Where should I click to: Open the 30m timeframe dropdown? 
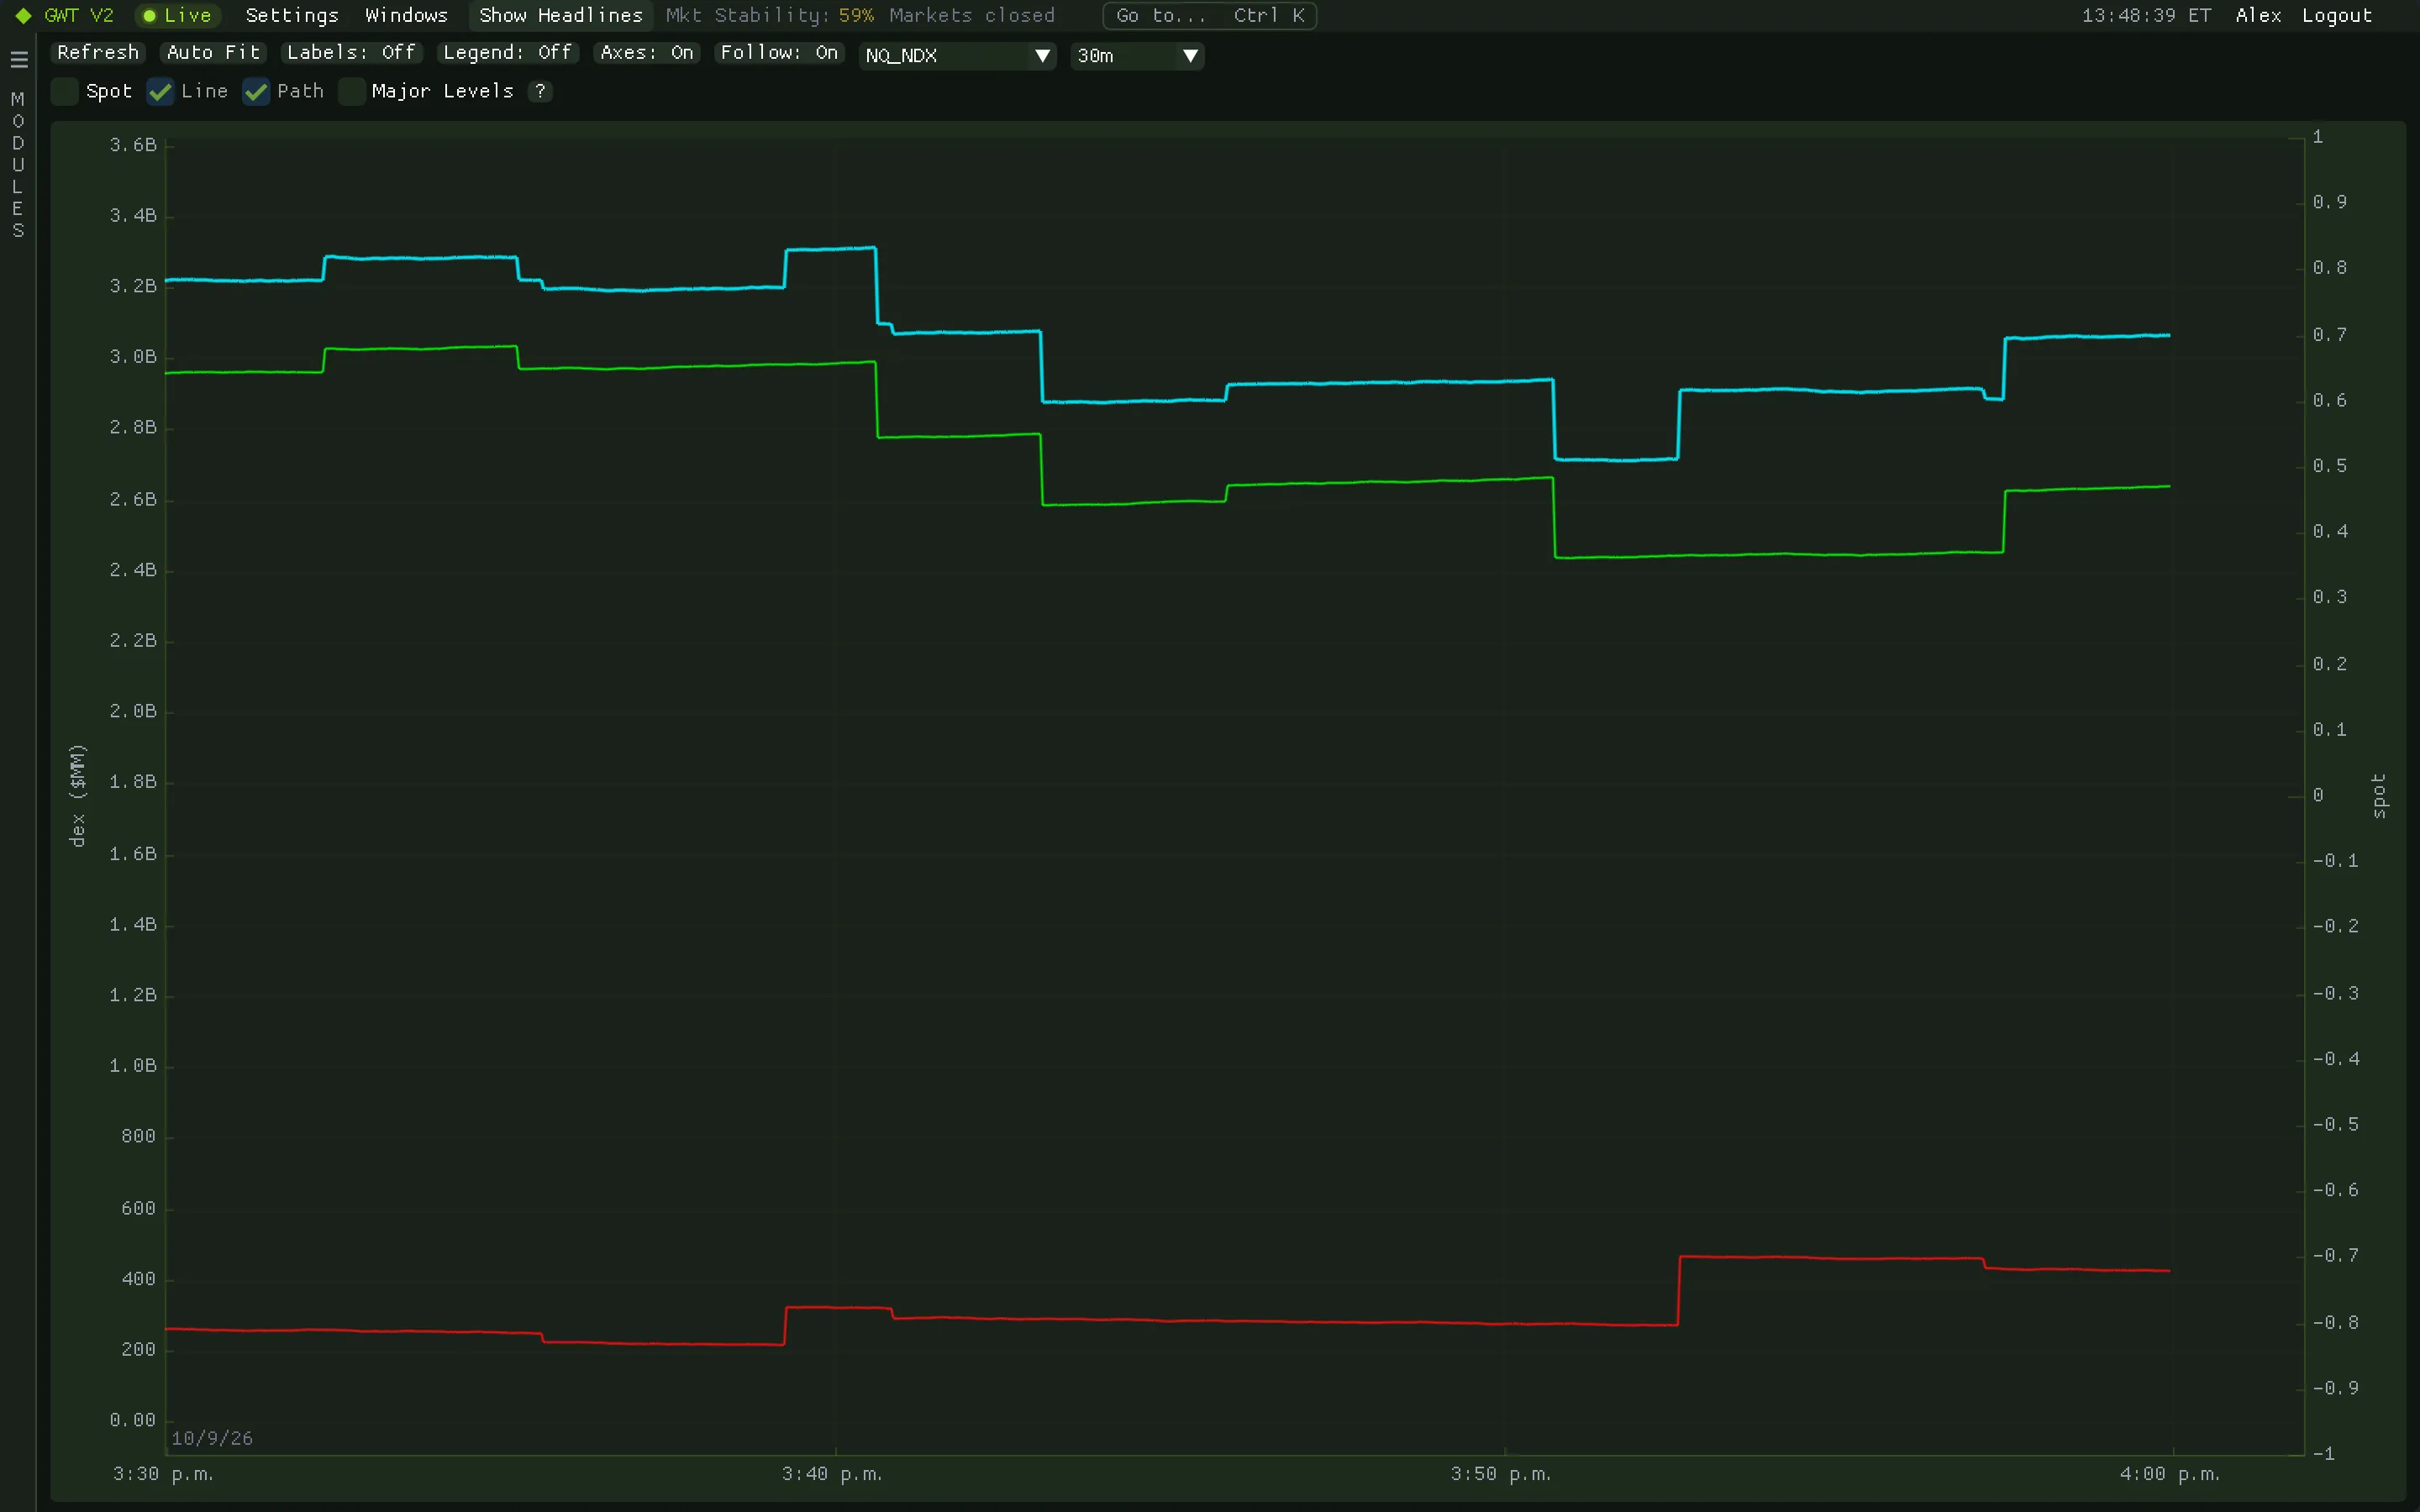point(1137,56)
